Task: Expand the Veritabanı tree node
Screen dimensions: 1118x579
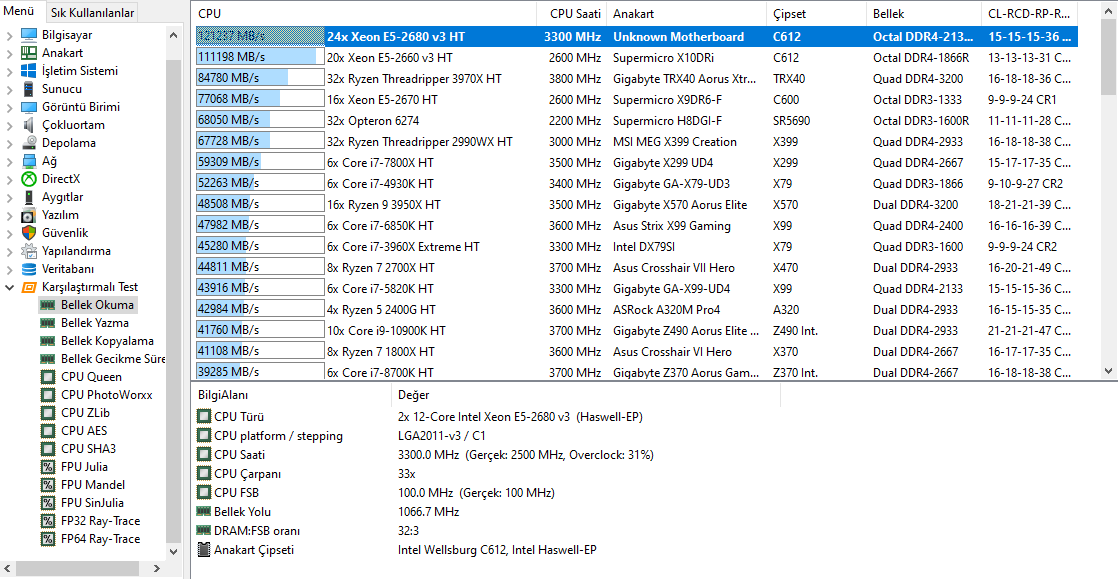Action: pos(9,269)
